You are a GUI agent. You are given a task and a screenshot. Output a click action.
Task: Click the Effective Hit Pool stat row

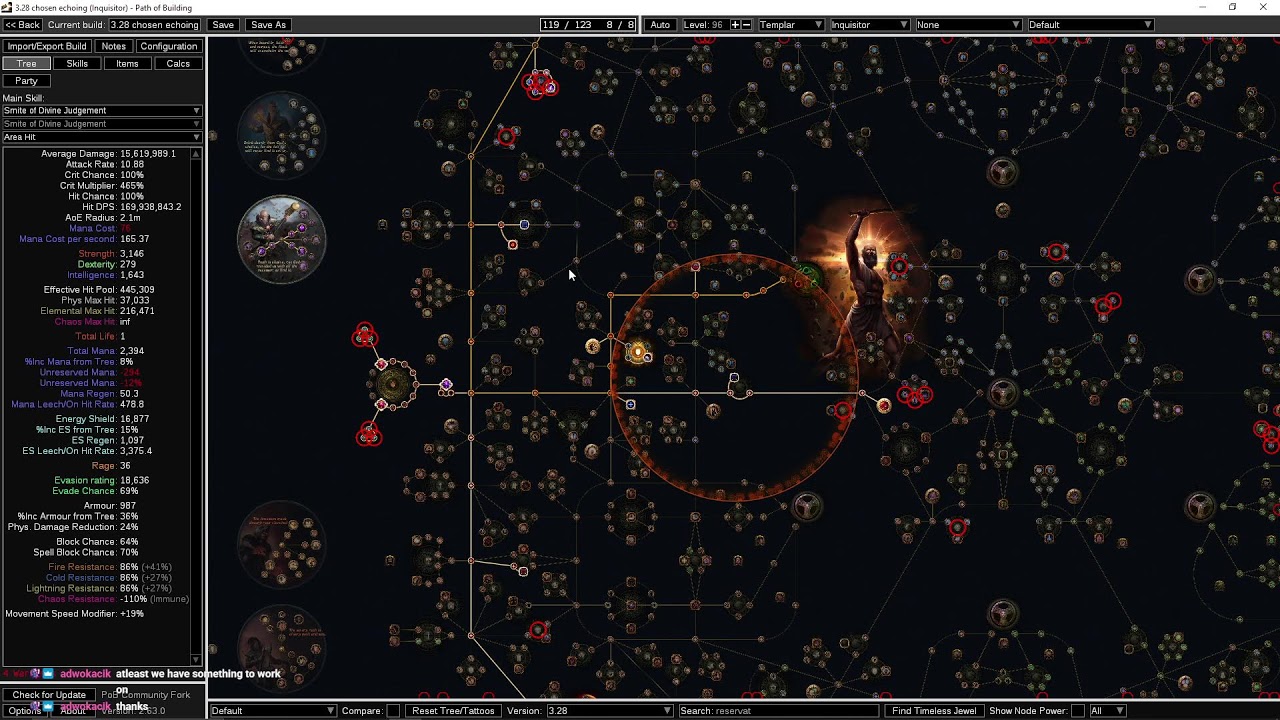pos(100,289)
